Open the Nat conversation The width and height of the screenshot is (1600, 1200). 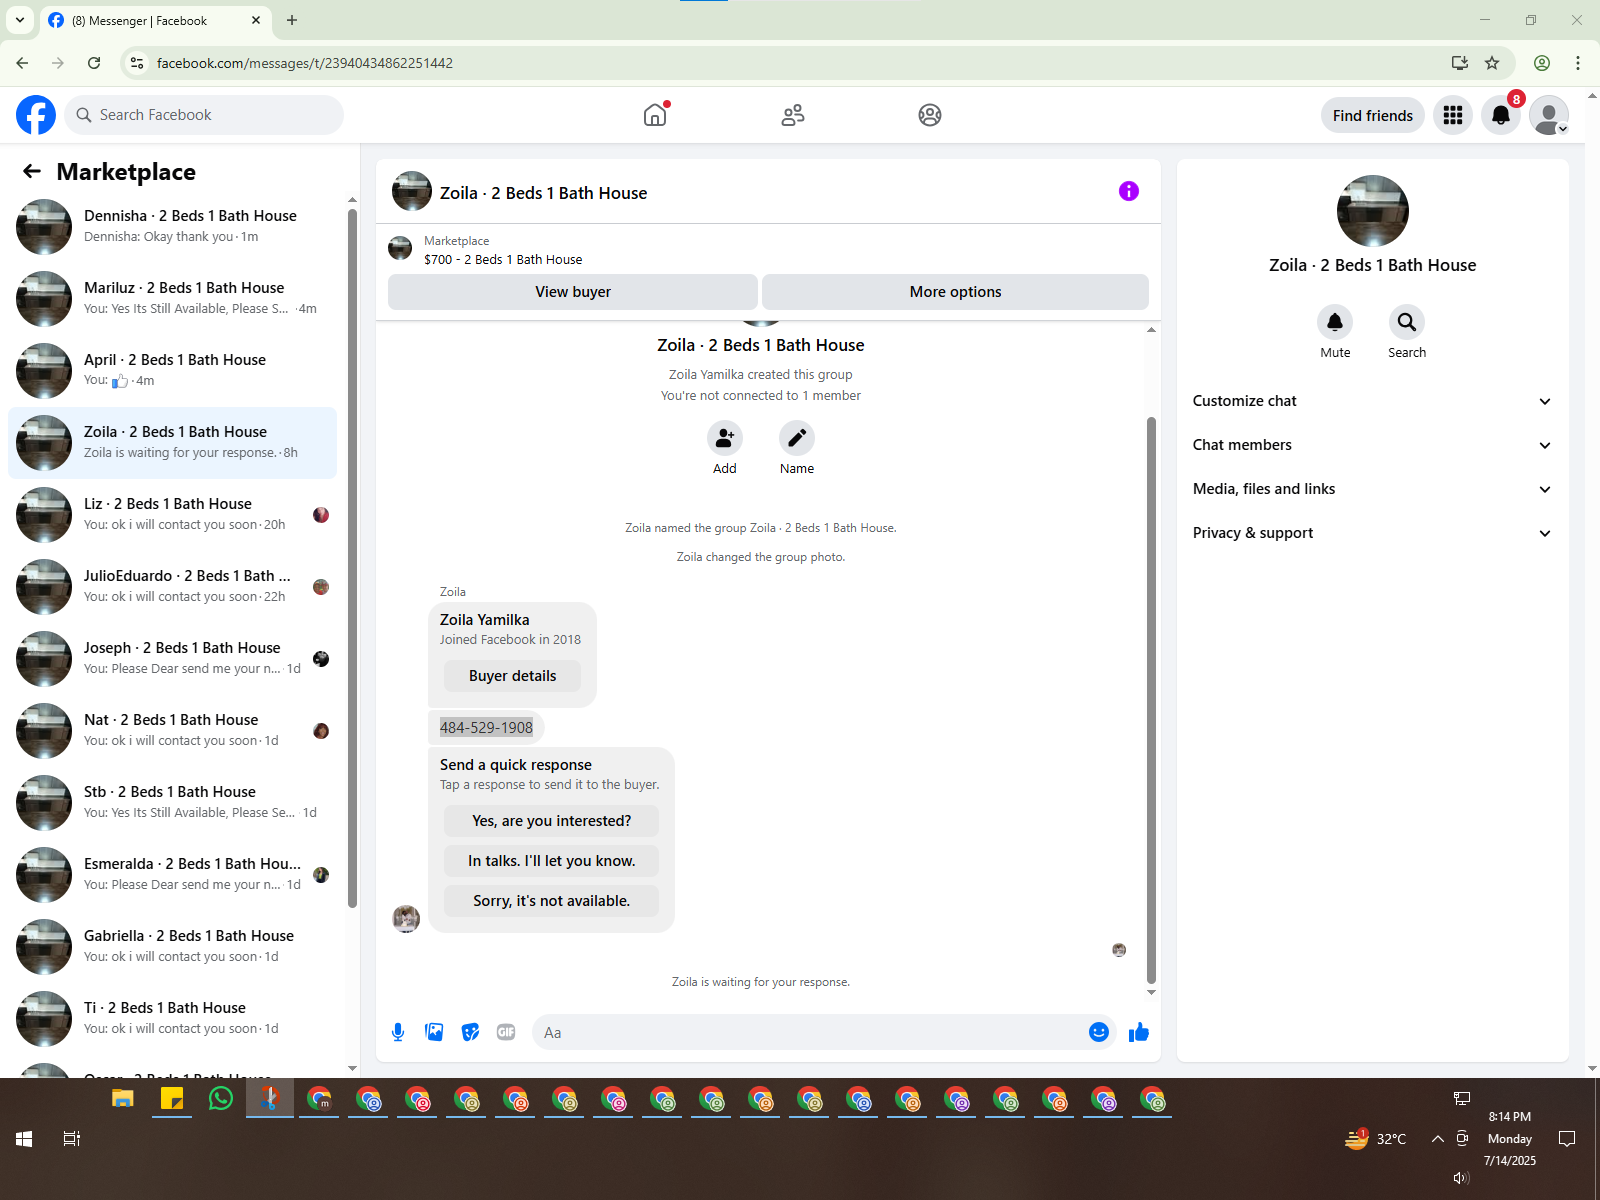(172, 731)
